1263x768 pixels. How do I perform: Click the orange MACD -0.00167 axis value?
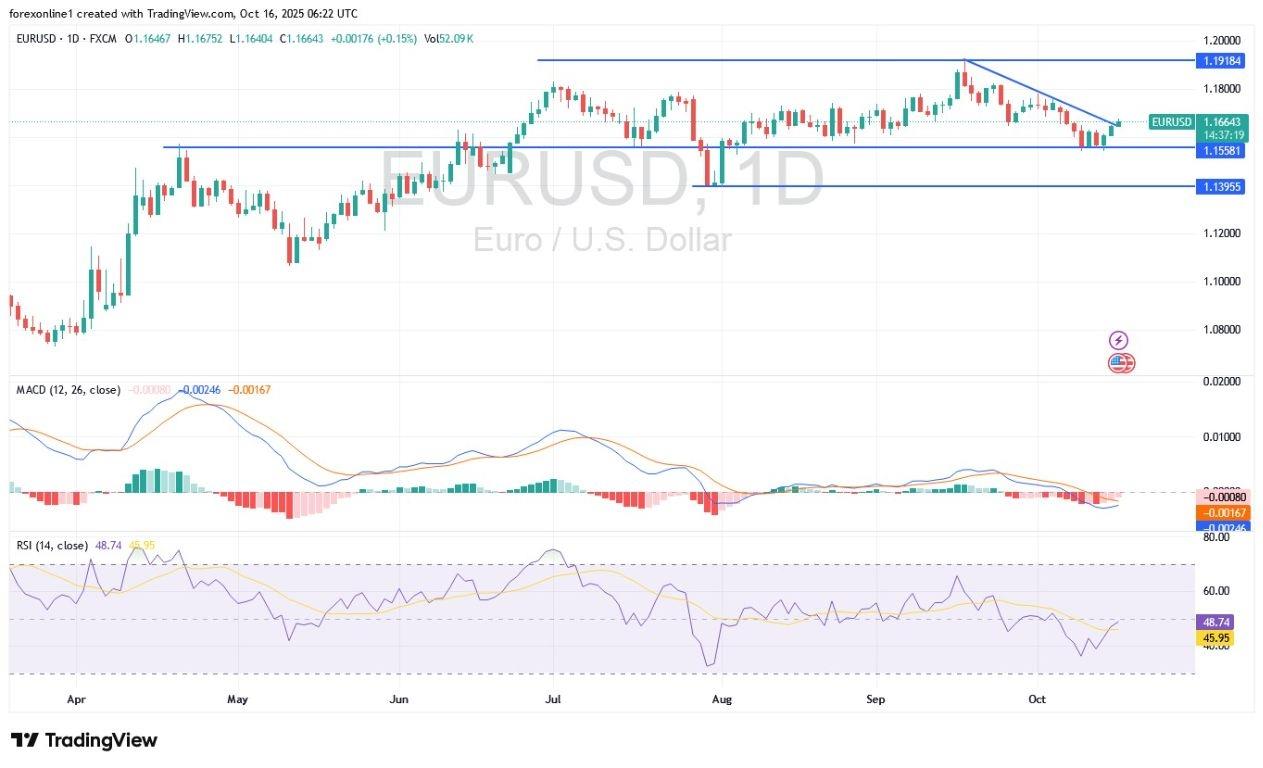(x=1220, y=512)
